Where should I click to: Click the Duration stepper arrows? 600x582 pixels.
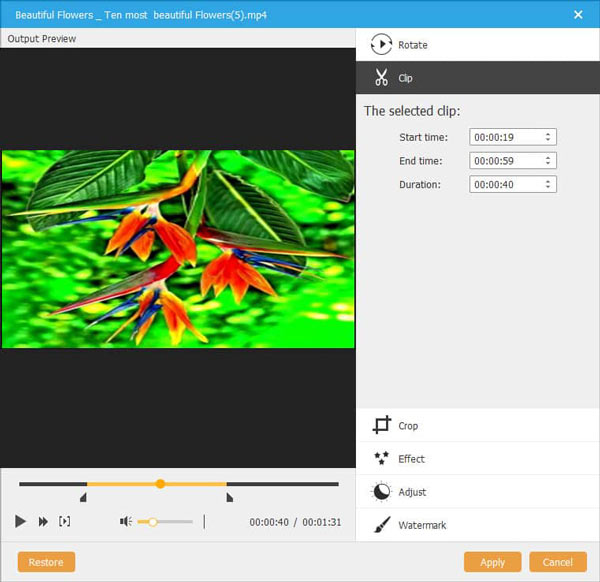549,184
